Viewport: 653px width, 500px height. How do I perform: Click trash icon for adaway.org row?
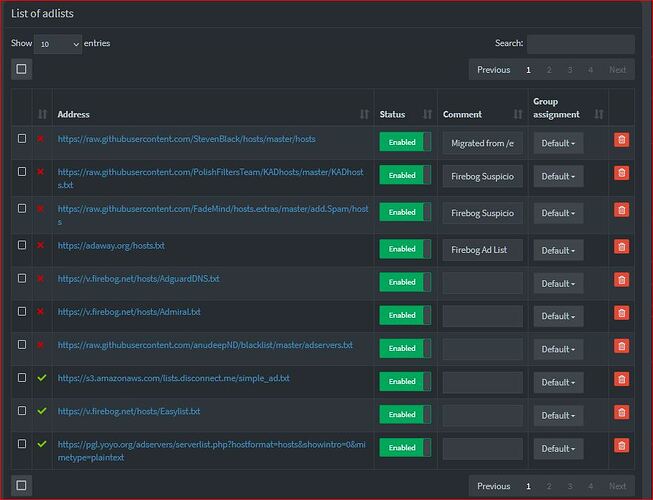click(x=620, y=249)
